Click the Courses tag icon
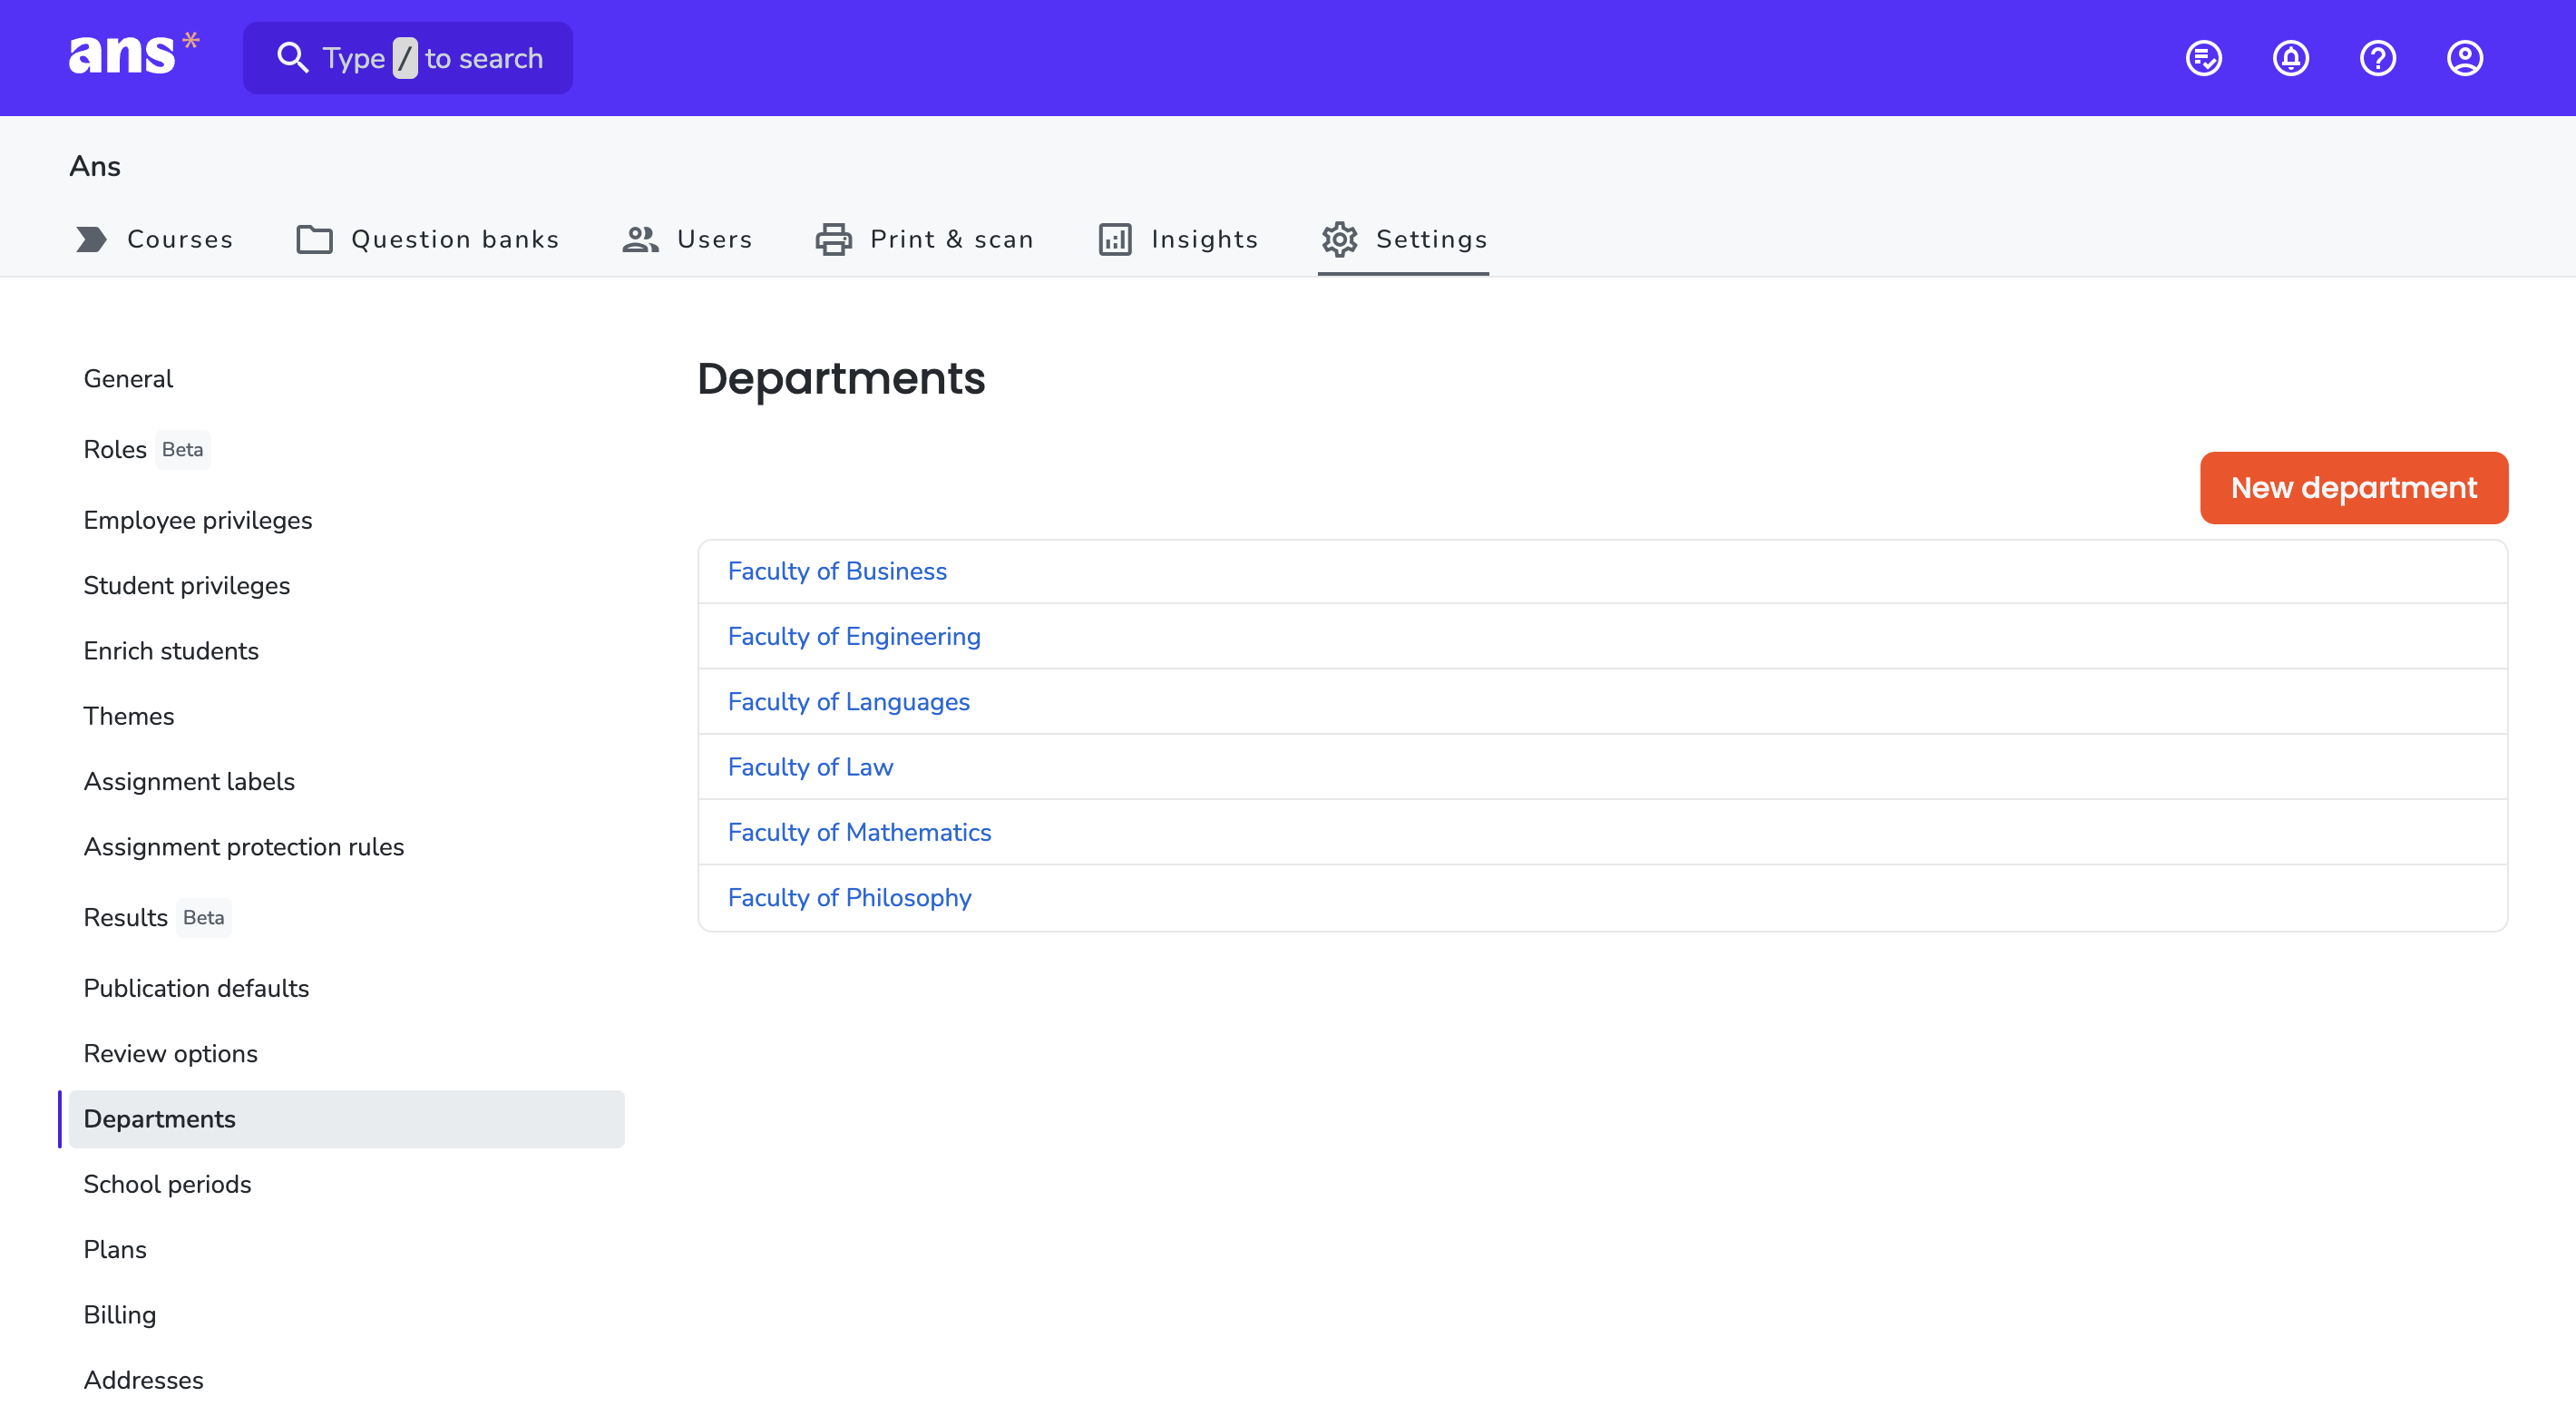 click(91, 239)
